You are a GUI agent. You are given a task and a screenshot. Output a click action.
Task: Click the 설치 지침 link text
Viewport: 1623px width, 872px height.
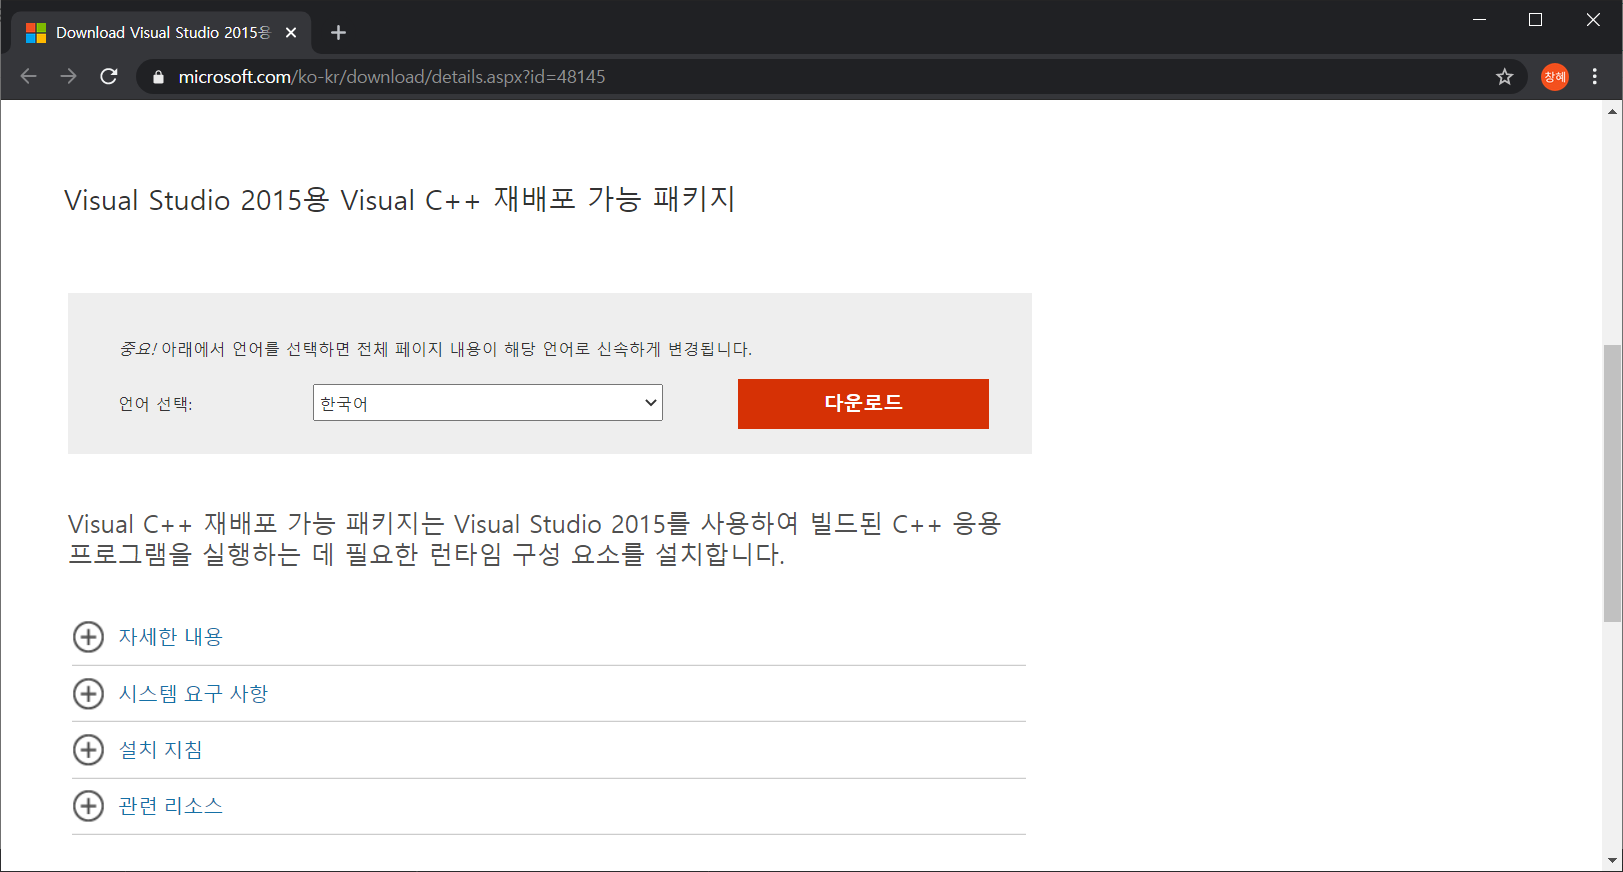tap(160, 750)
